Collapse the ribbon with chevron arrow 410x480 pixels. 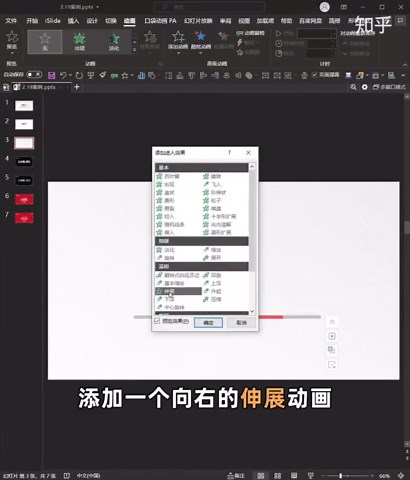pos(405,65)
